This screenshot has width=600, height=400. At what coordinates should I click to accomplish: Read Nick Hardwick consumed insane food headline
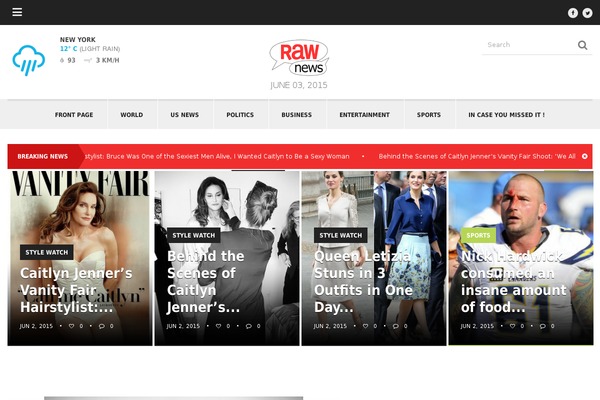[513, 281]
